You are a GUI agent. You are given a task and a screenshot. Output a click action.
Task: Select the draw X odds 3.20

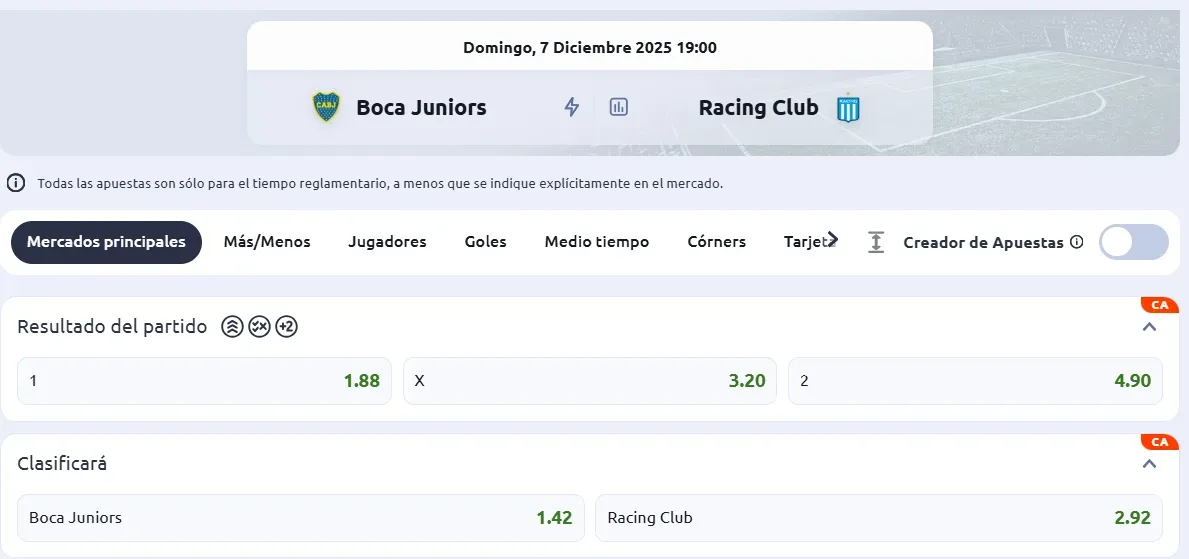[589, 381]
